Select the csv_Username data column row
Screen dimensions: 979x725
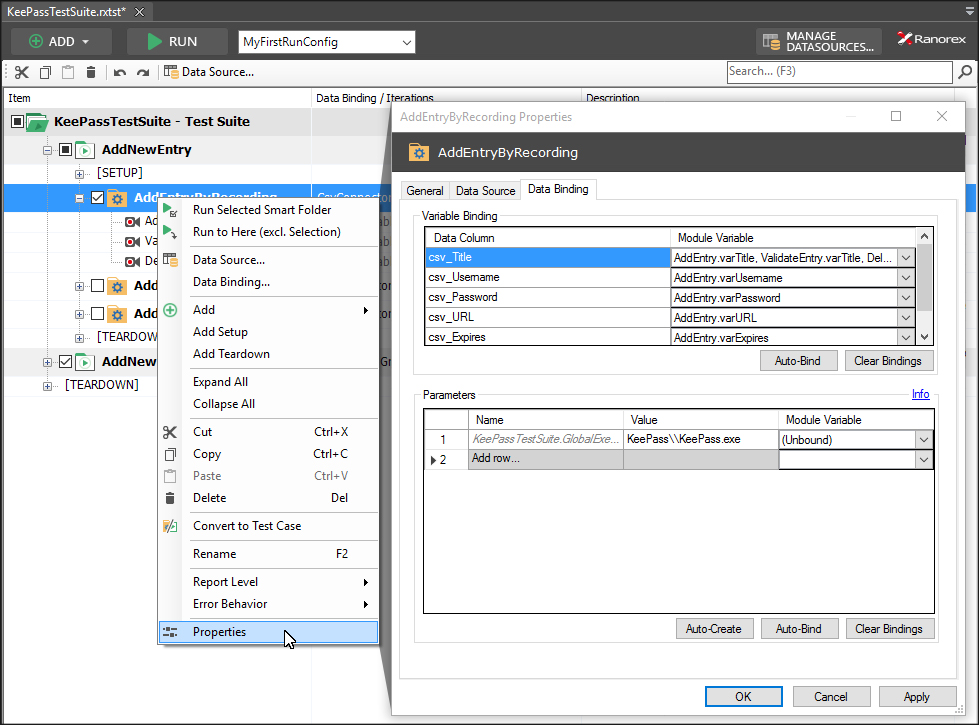[548, 277]
